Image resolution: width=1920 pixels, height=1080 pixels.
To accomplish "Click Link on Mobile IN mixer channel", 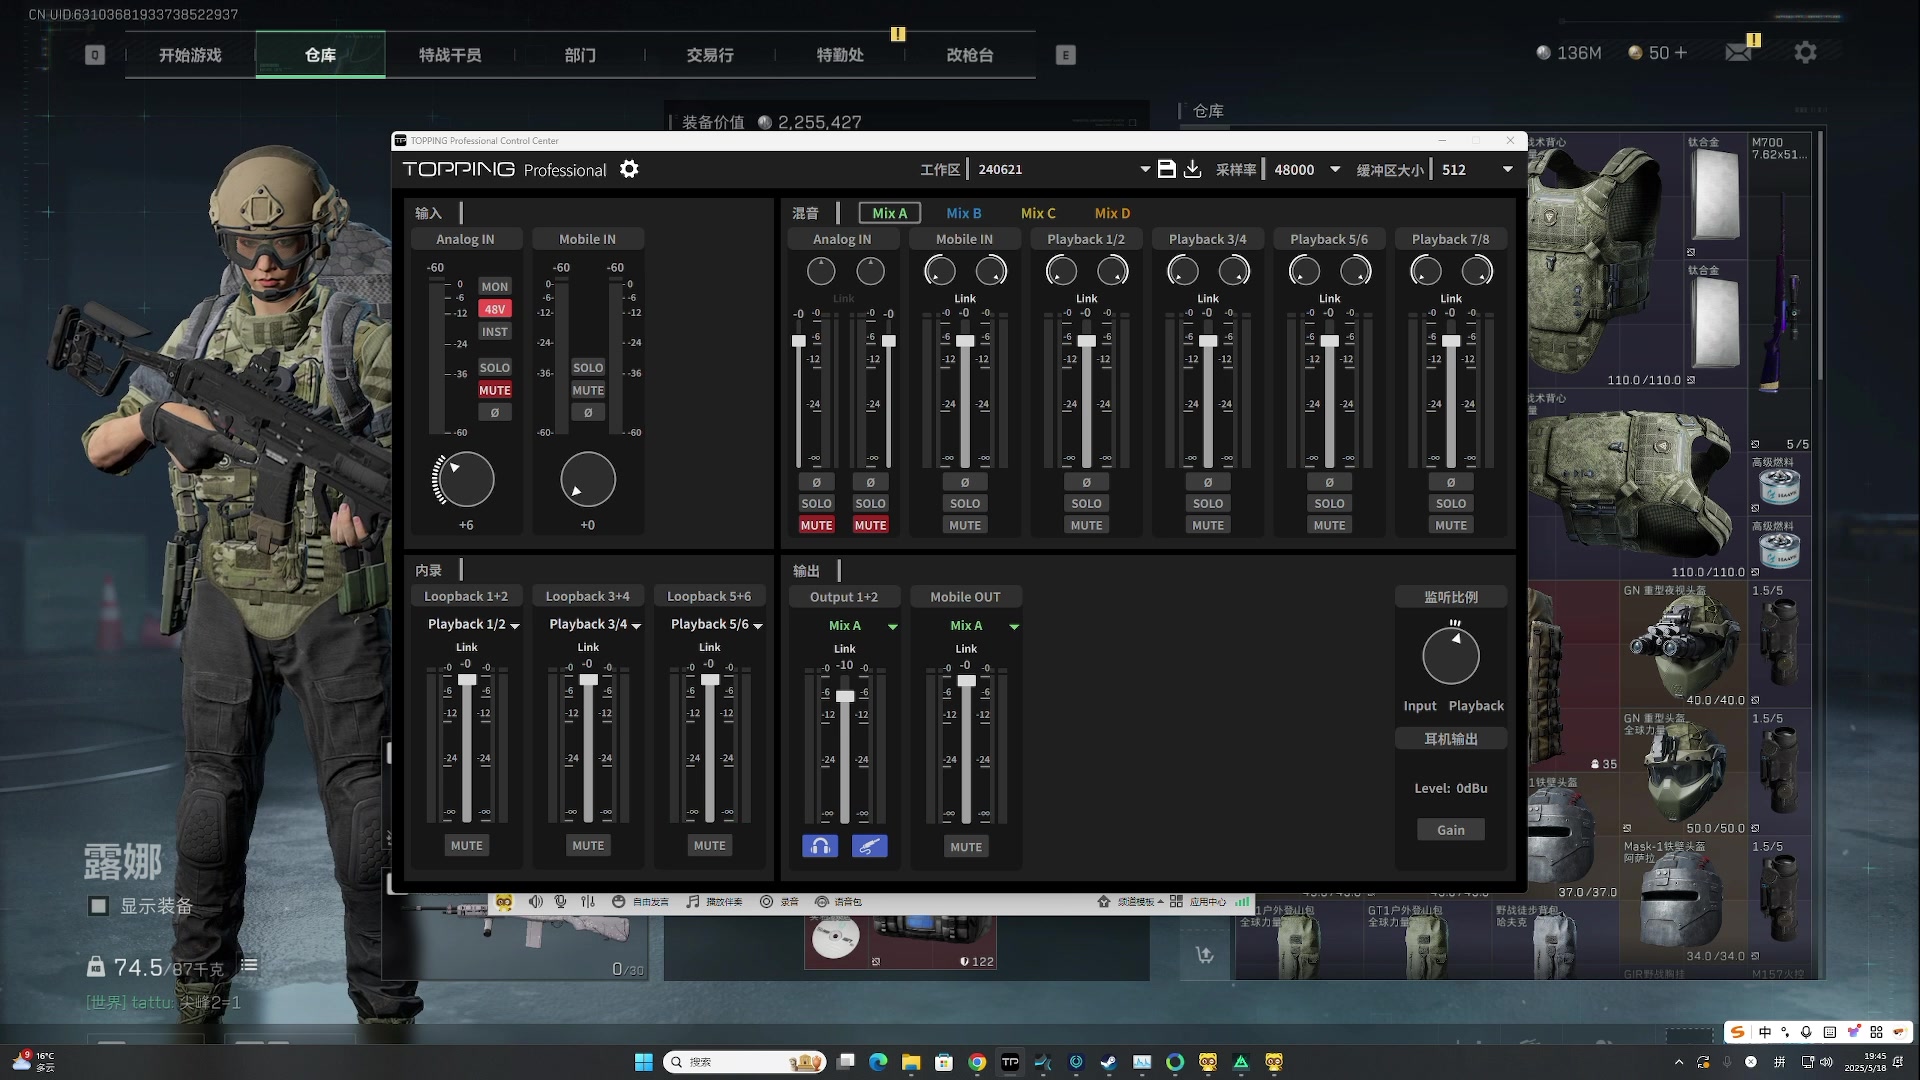I will click(x=964, y=298).
